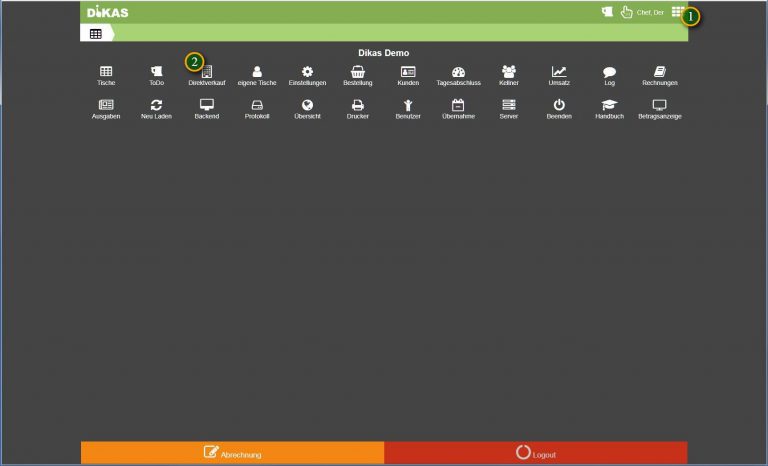Click the breadcrumb table icon
Image resolution: width=768 pixels, height=466 pixels.
click(x=96, y=33)
